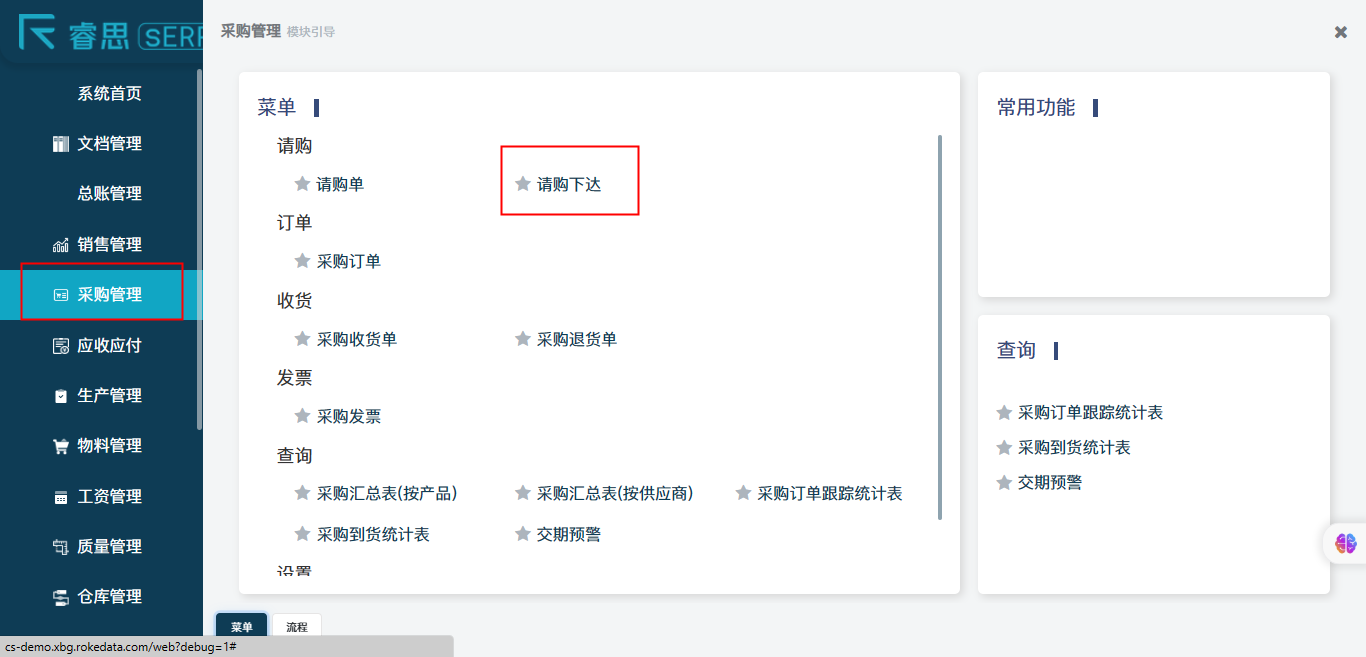Image resolution: width=1366 pixels, height=657 pixels.
Task: Close the 采购管理 module guide
Action: coord(1340,32)
